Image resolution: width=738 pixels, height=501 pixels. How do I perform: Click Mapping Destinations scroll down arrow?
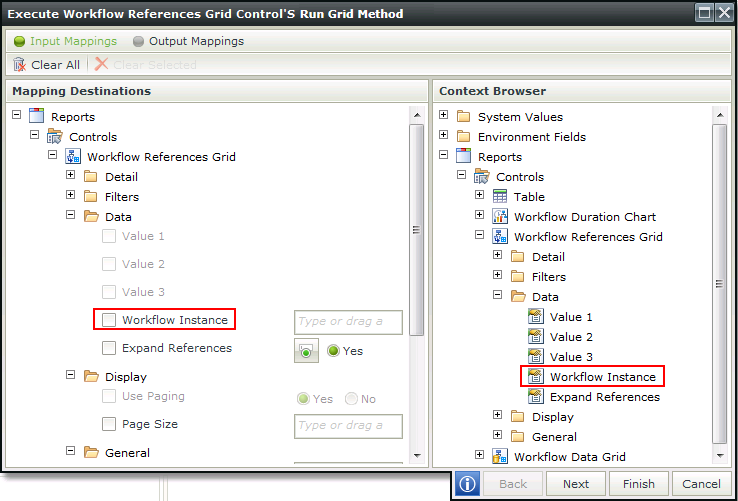(x=417, y=455)
